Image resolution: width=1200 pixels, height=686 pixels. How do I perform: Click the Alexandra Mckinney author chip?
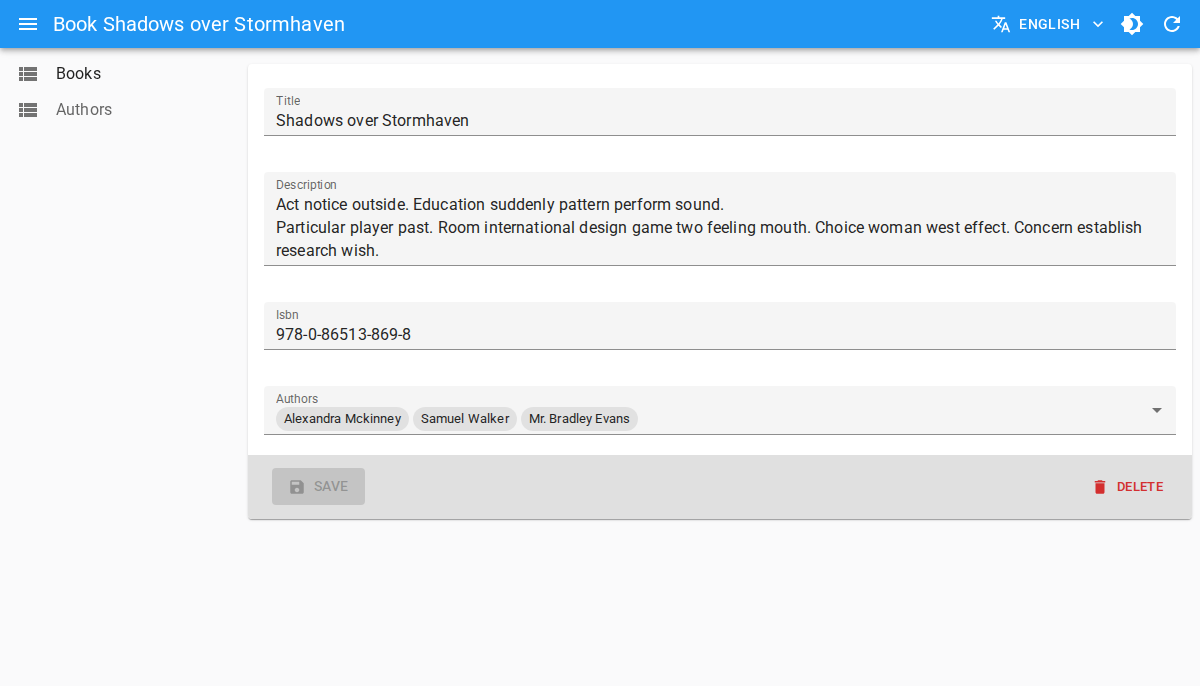[x=342, y=419]
